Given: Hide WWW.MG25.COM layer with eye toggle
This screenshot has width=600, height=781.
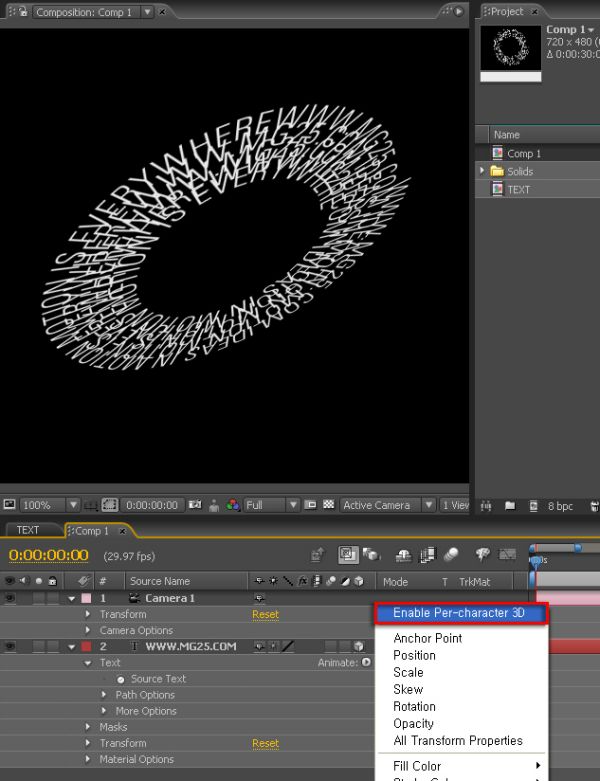Looking at the screenshot, I should (9, 647).
